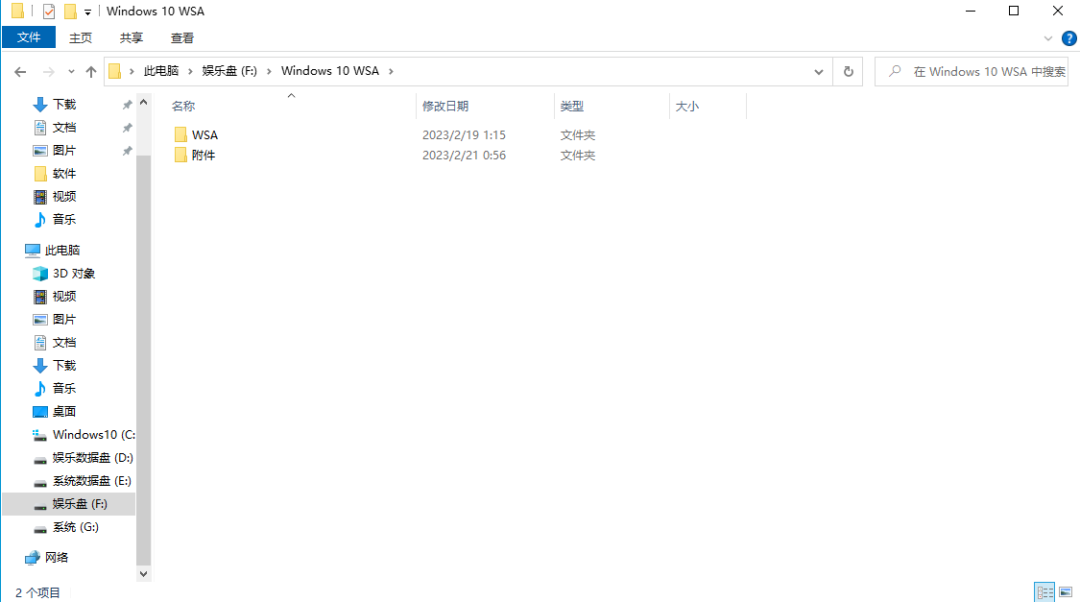The image size is (1080, 602).
Task: Click the Help question mark icon
Action: pyautogui.click(x=1069, y=38)
